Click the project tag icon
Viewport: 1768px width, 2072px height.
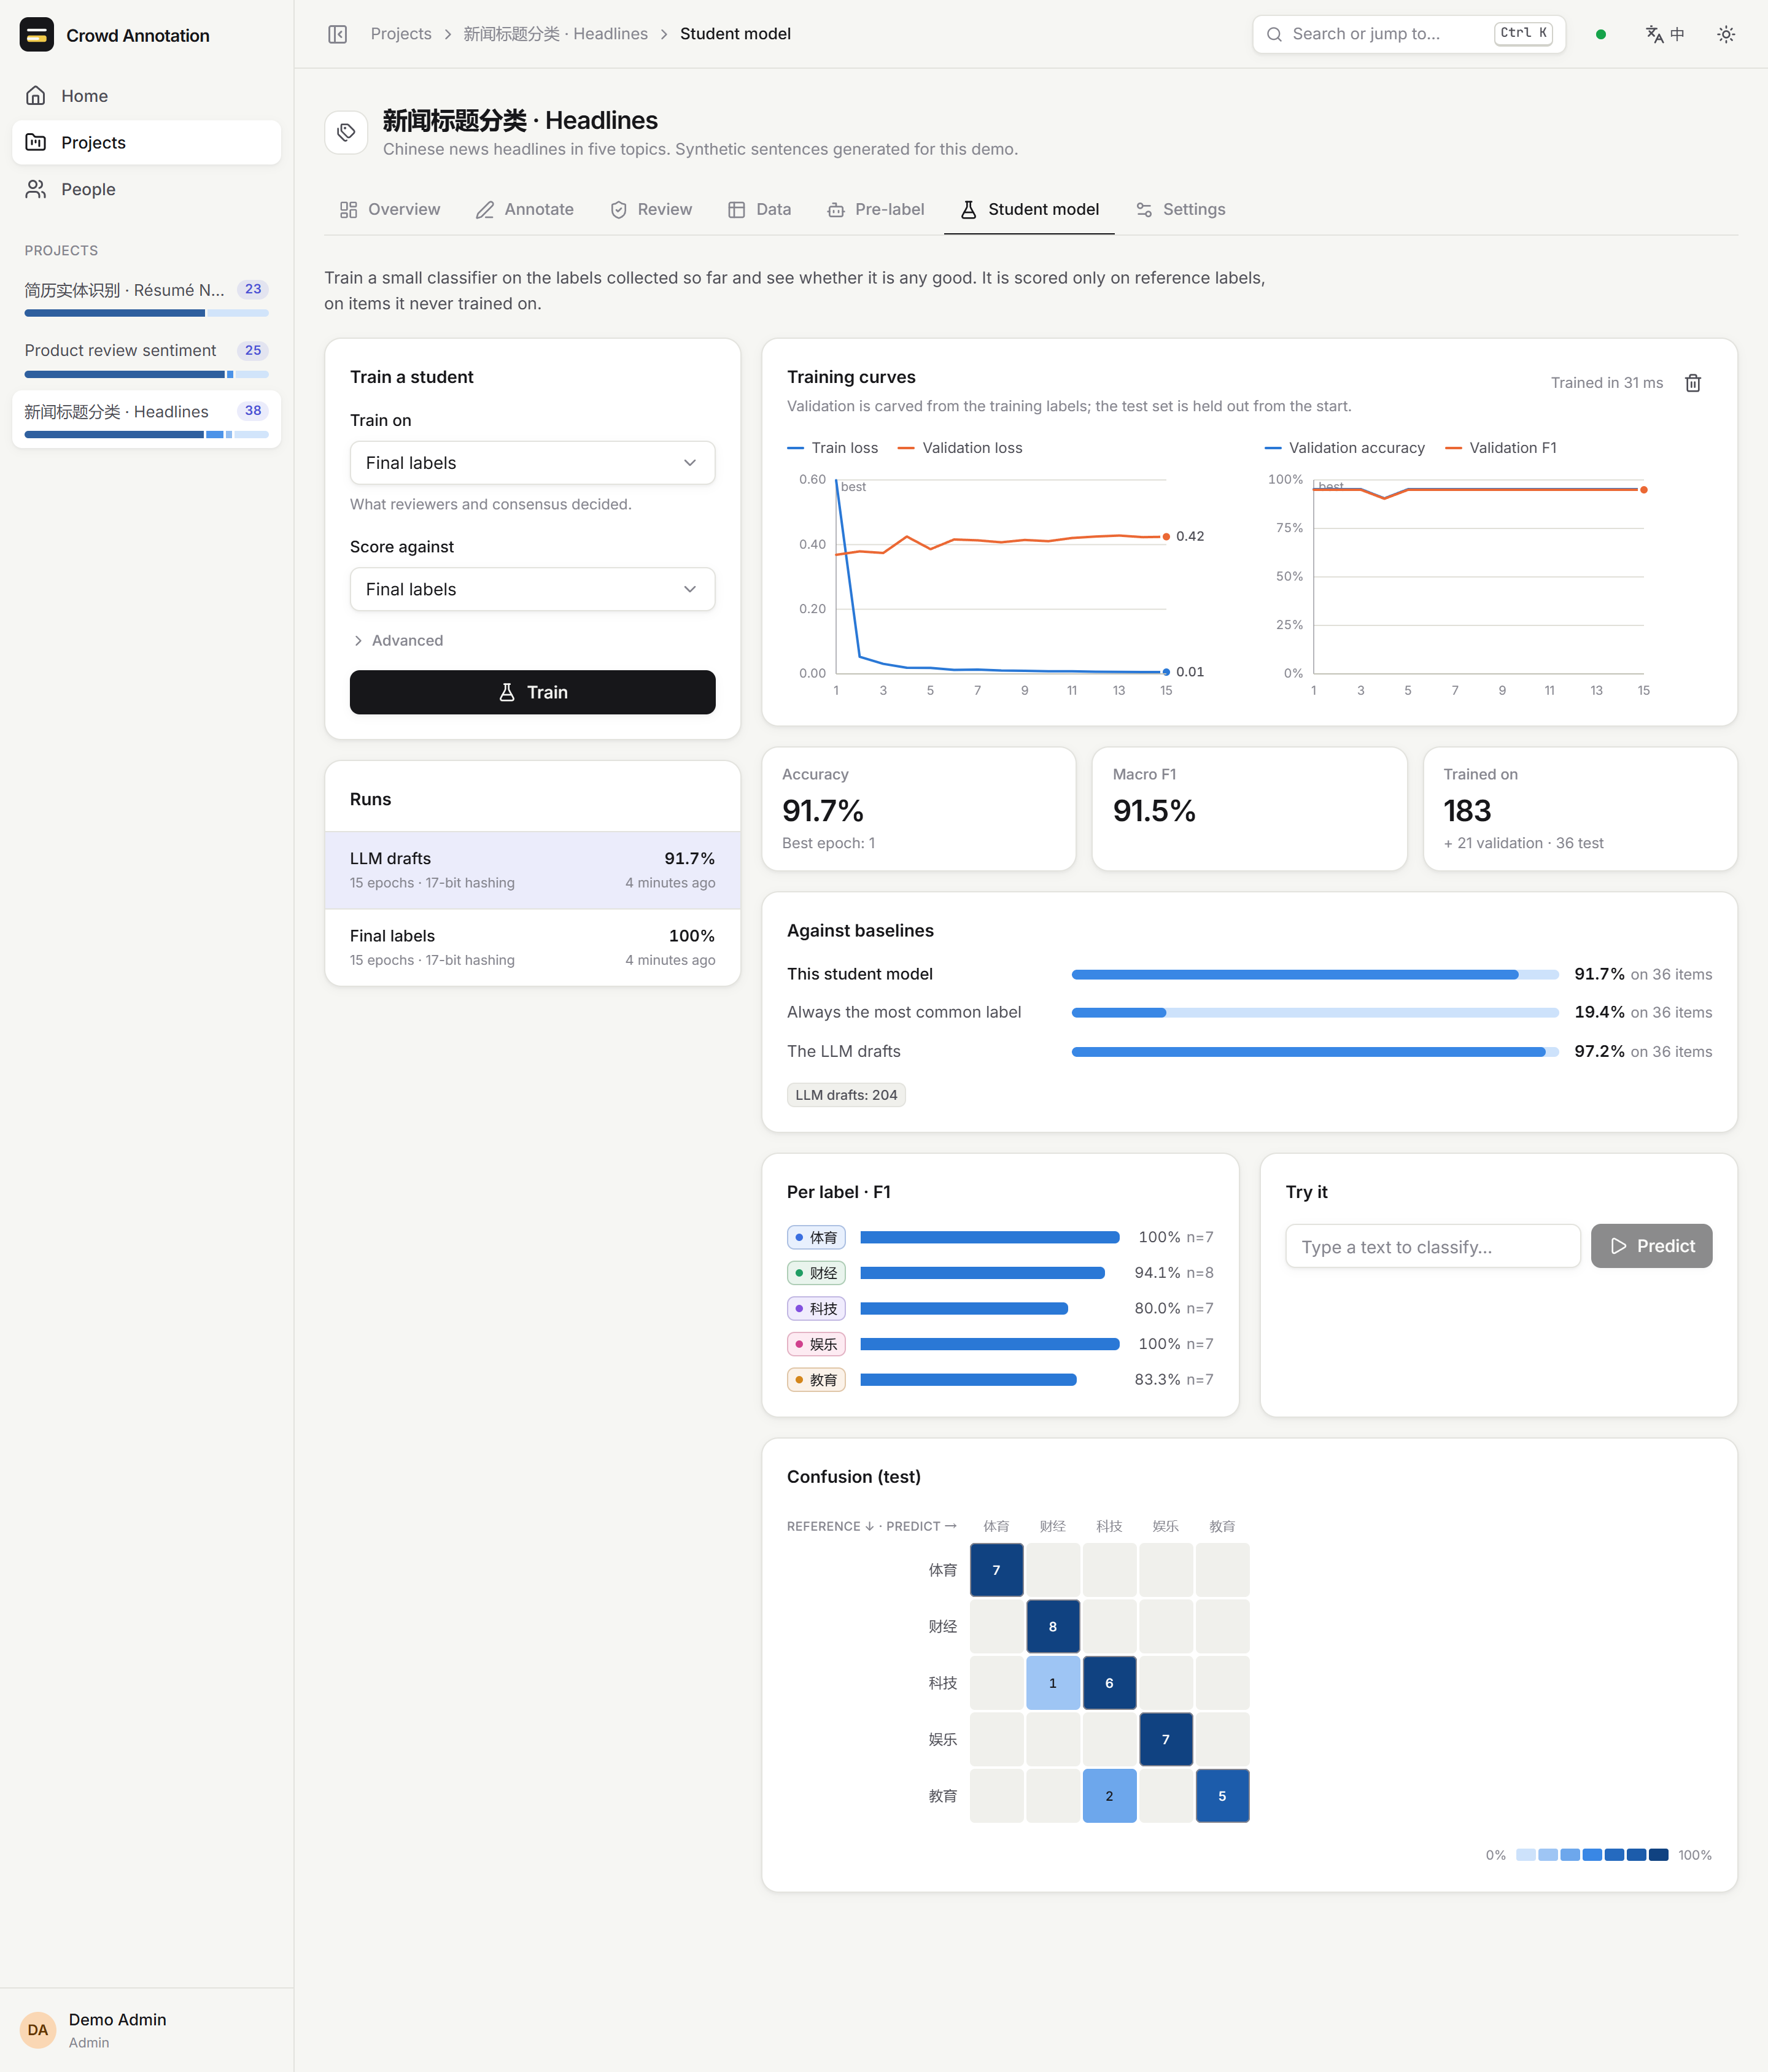pyautogui.click(x=346, y=132)
